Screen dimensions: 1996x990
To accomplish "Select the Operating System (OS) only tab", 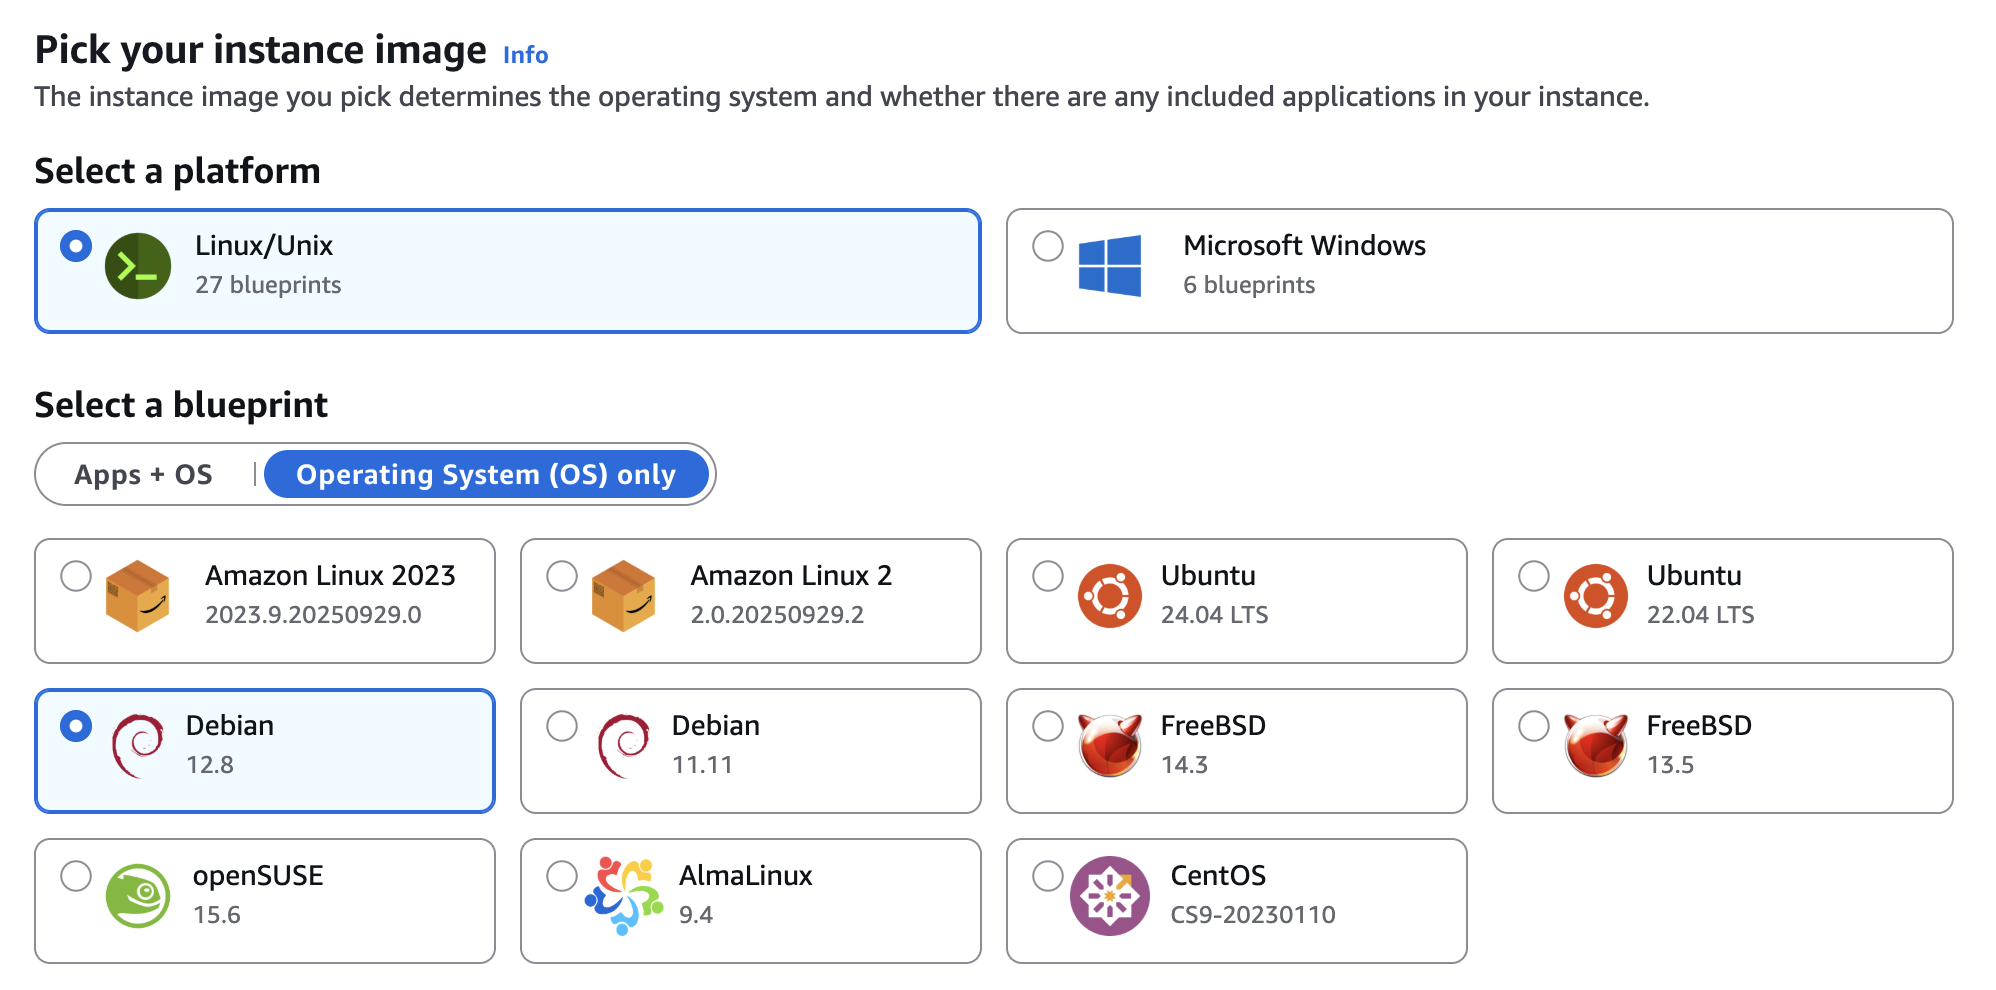I will click(486, 475).
